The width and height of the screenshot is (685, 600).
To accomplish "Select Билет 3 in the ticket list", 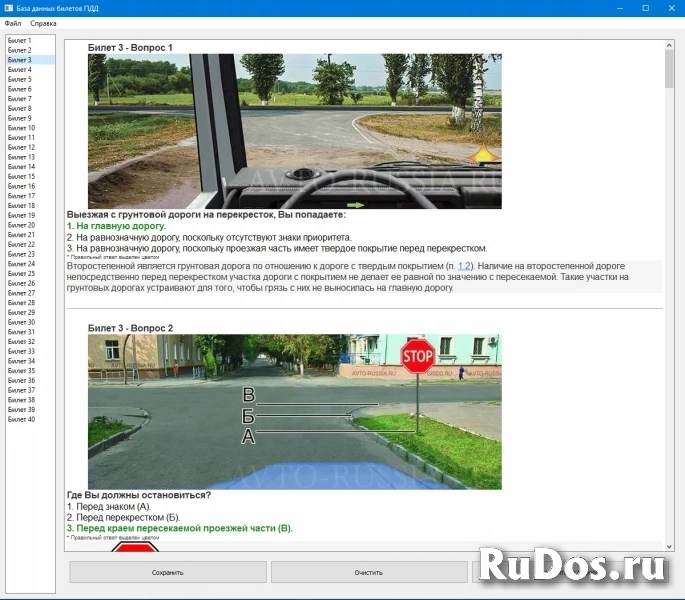I will [x=20, y=60].
